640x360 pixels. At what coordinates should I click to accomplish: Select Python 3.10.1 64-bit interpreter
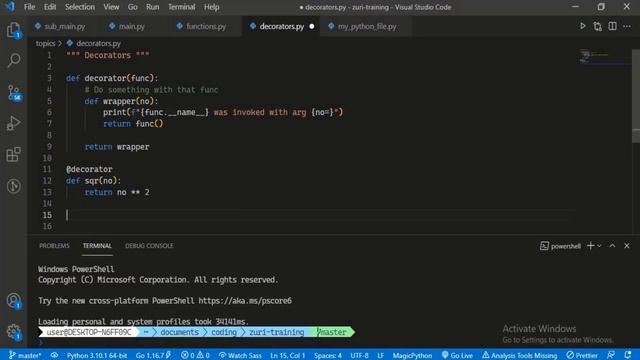coord(97,356)
